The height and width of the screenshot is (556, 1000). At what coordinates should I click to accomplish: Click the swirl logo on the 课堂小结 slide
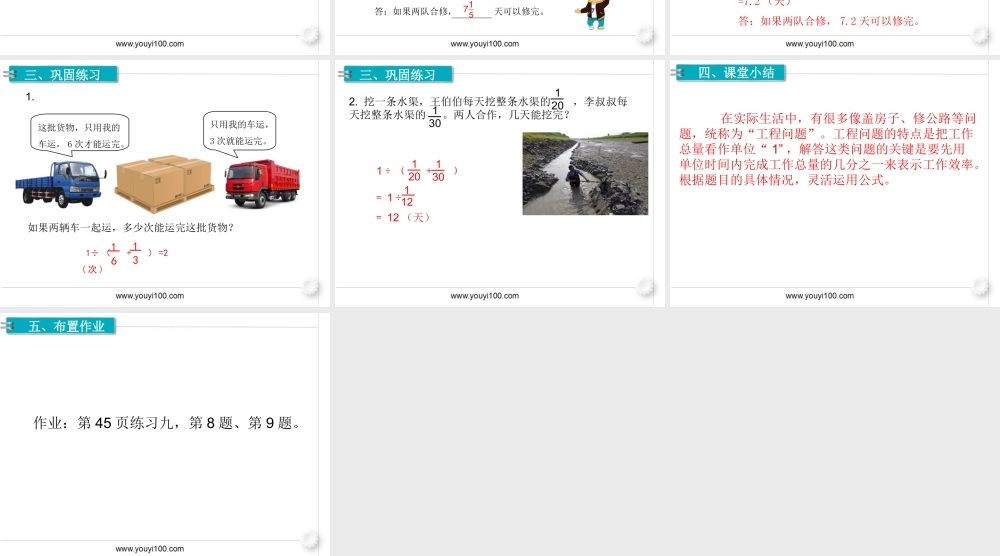pos(980,288)
